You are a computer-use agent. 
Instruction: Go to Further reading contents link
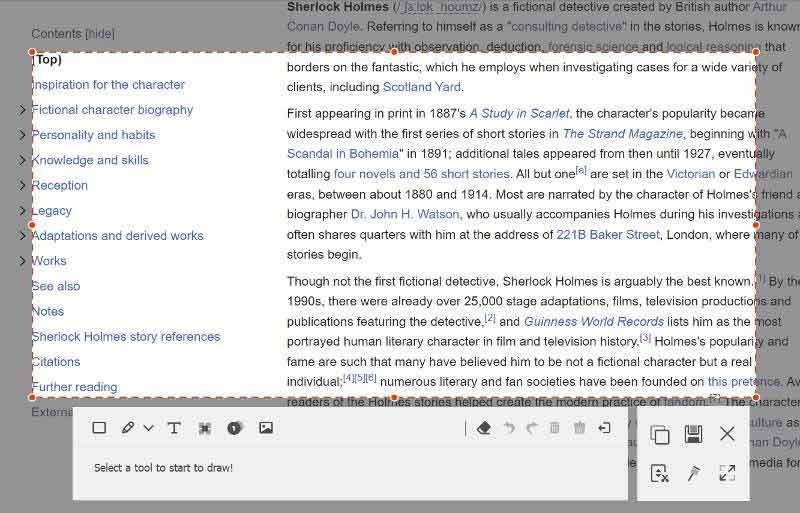click(x=74, y=387)
